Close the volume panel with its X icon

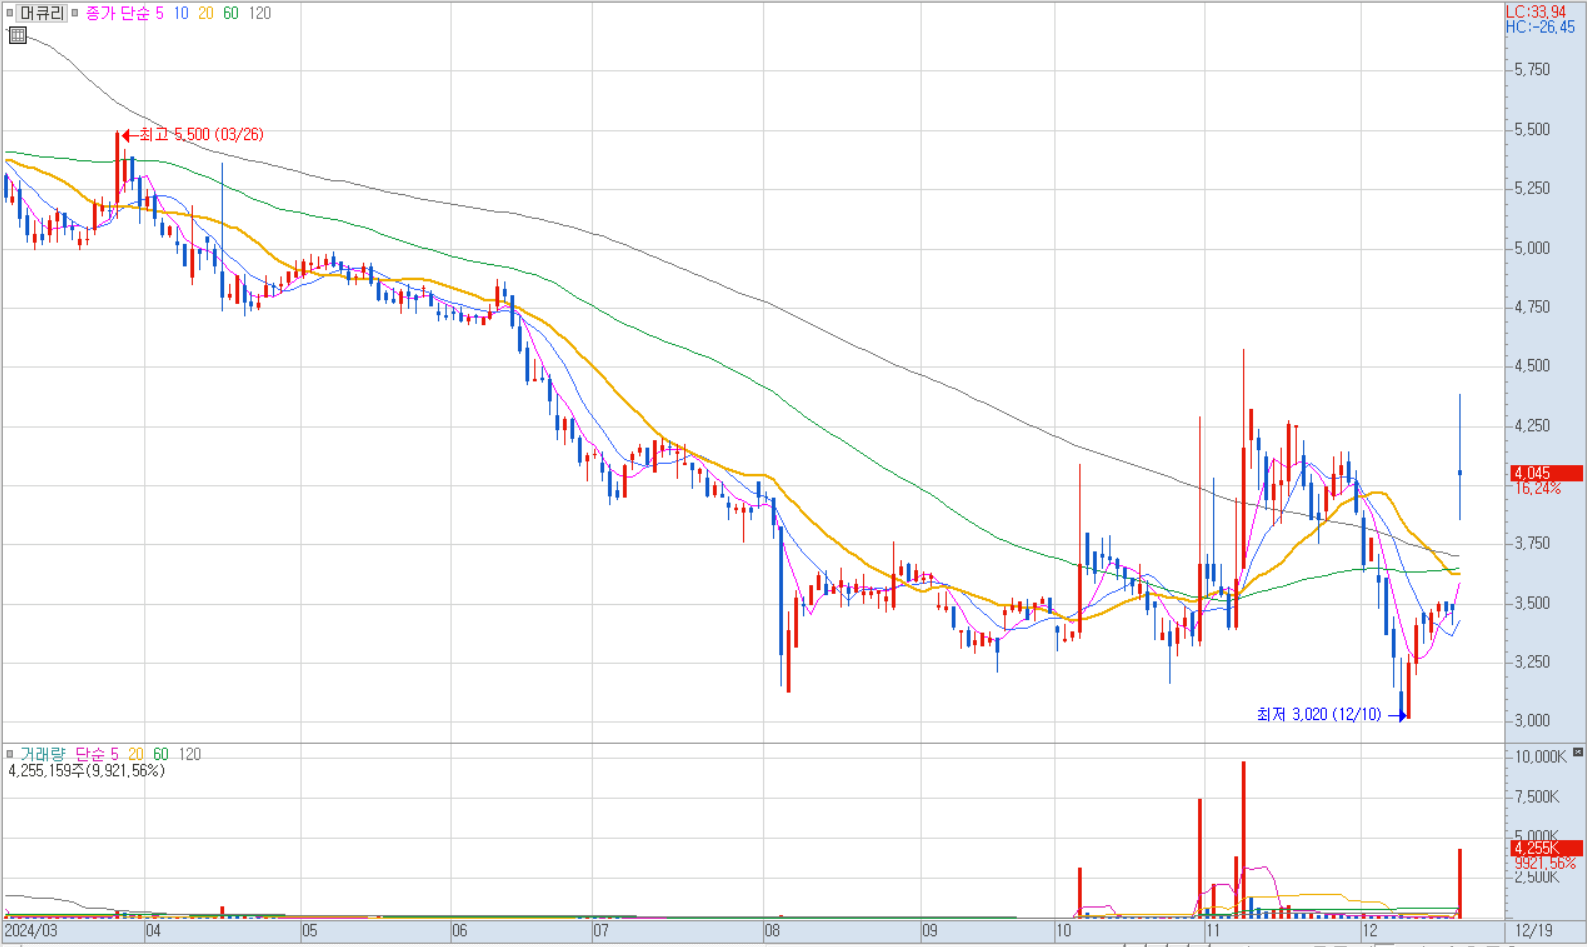coord(1578,752)
